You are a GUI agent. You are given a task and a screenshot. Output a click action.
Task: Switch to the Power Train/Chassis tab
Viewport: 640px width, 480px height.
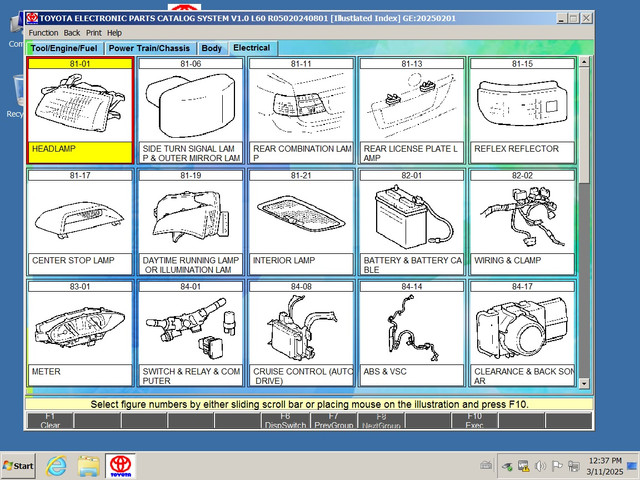149,48
